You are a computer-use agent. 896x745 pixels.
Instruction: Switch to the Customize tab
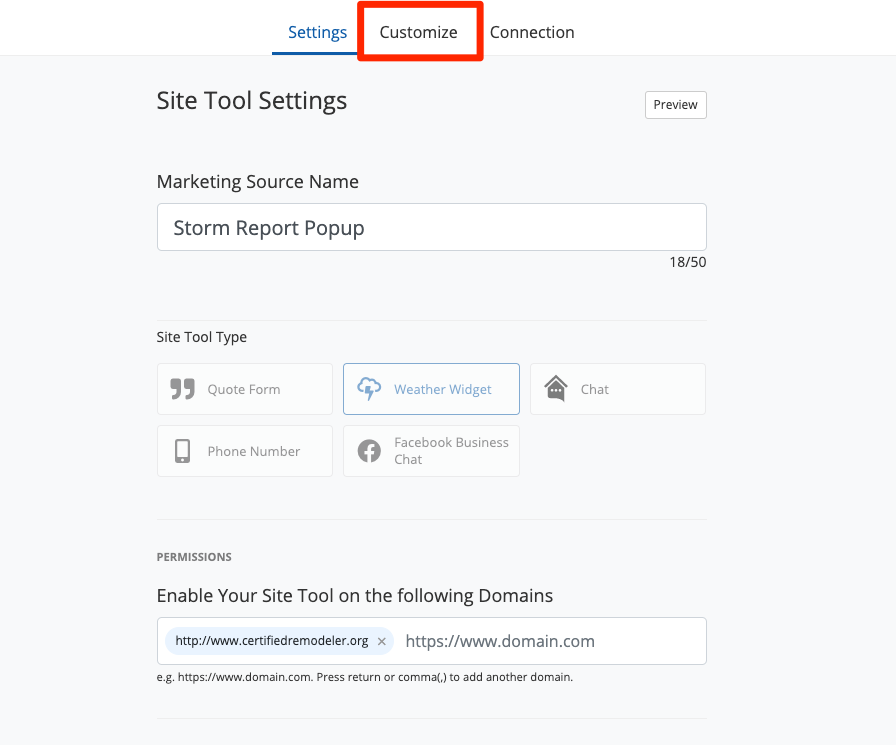tap(418, 32)
